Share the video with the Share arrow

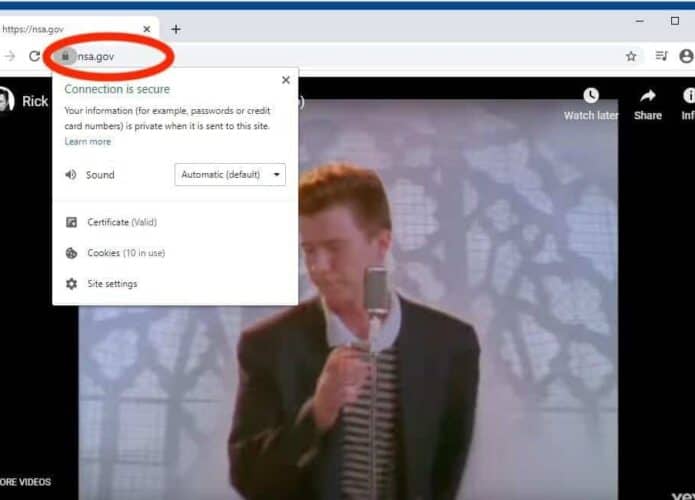[648, 95]
